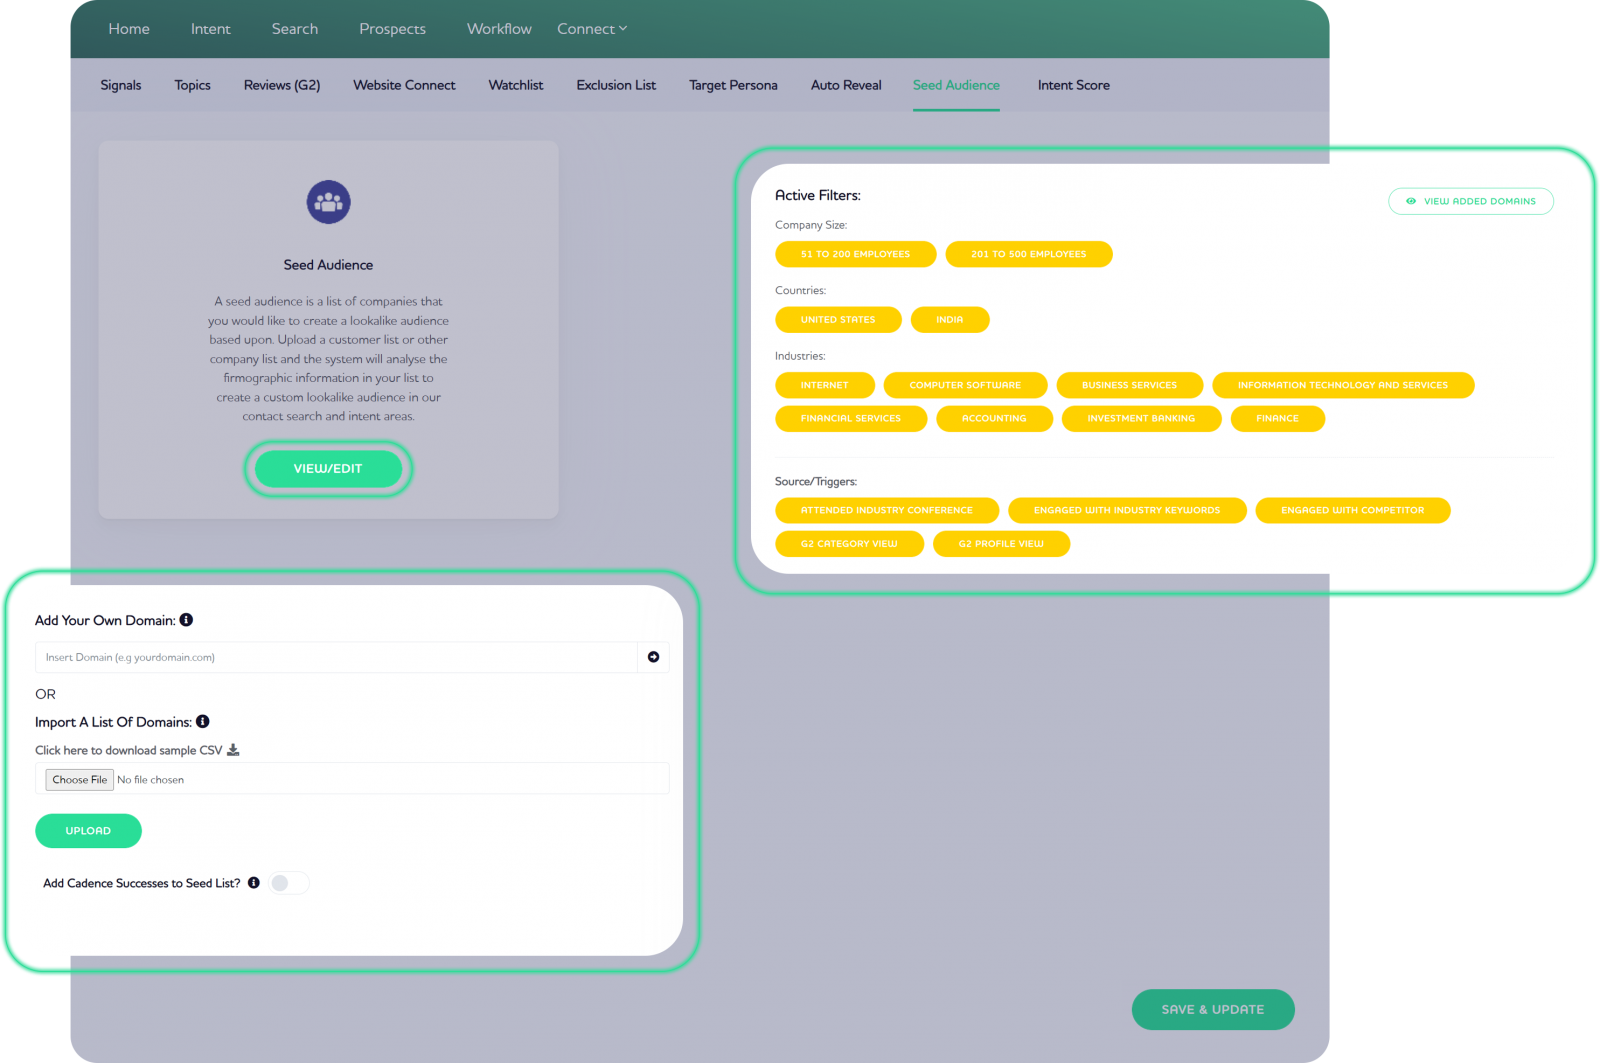Click the Save & Update button
The image size is (1600, 1063).
[1212, 1009]
